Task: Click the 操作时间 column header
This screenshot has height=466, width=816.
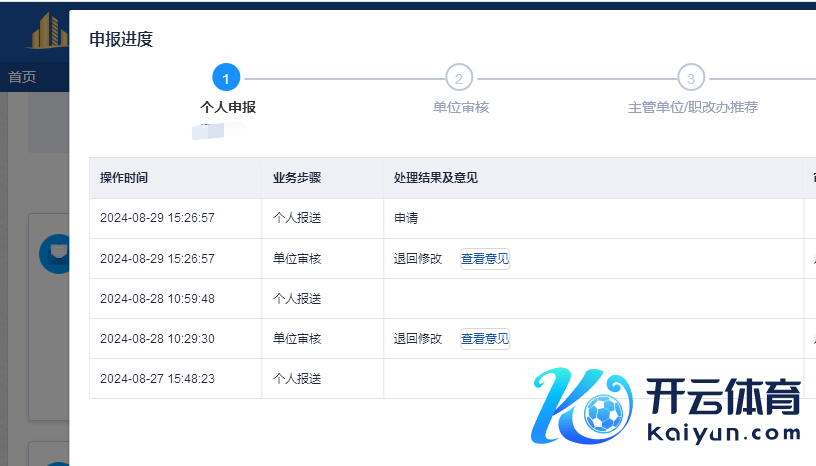Action: point(124,178)
